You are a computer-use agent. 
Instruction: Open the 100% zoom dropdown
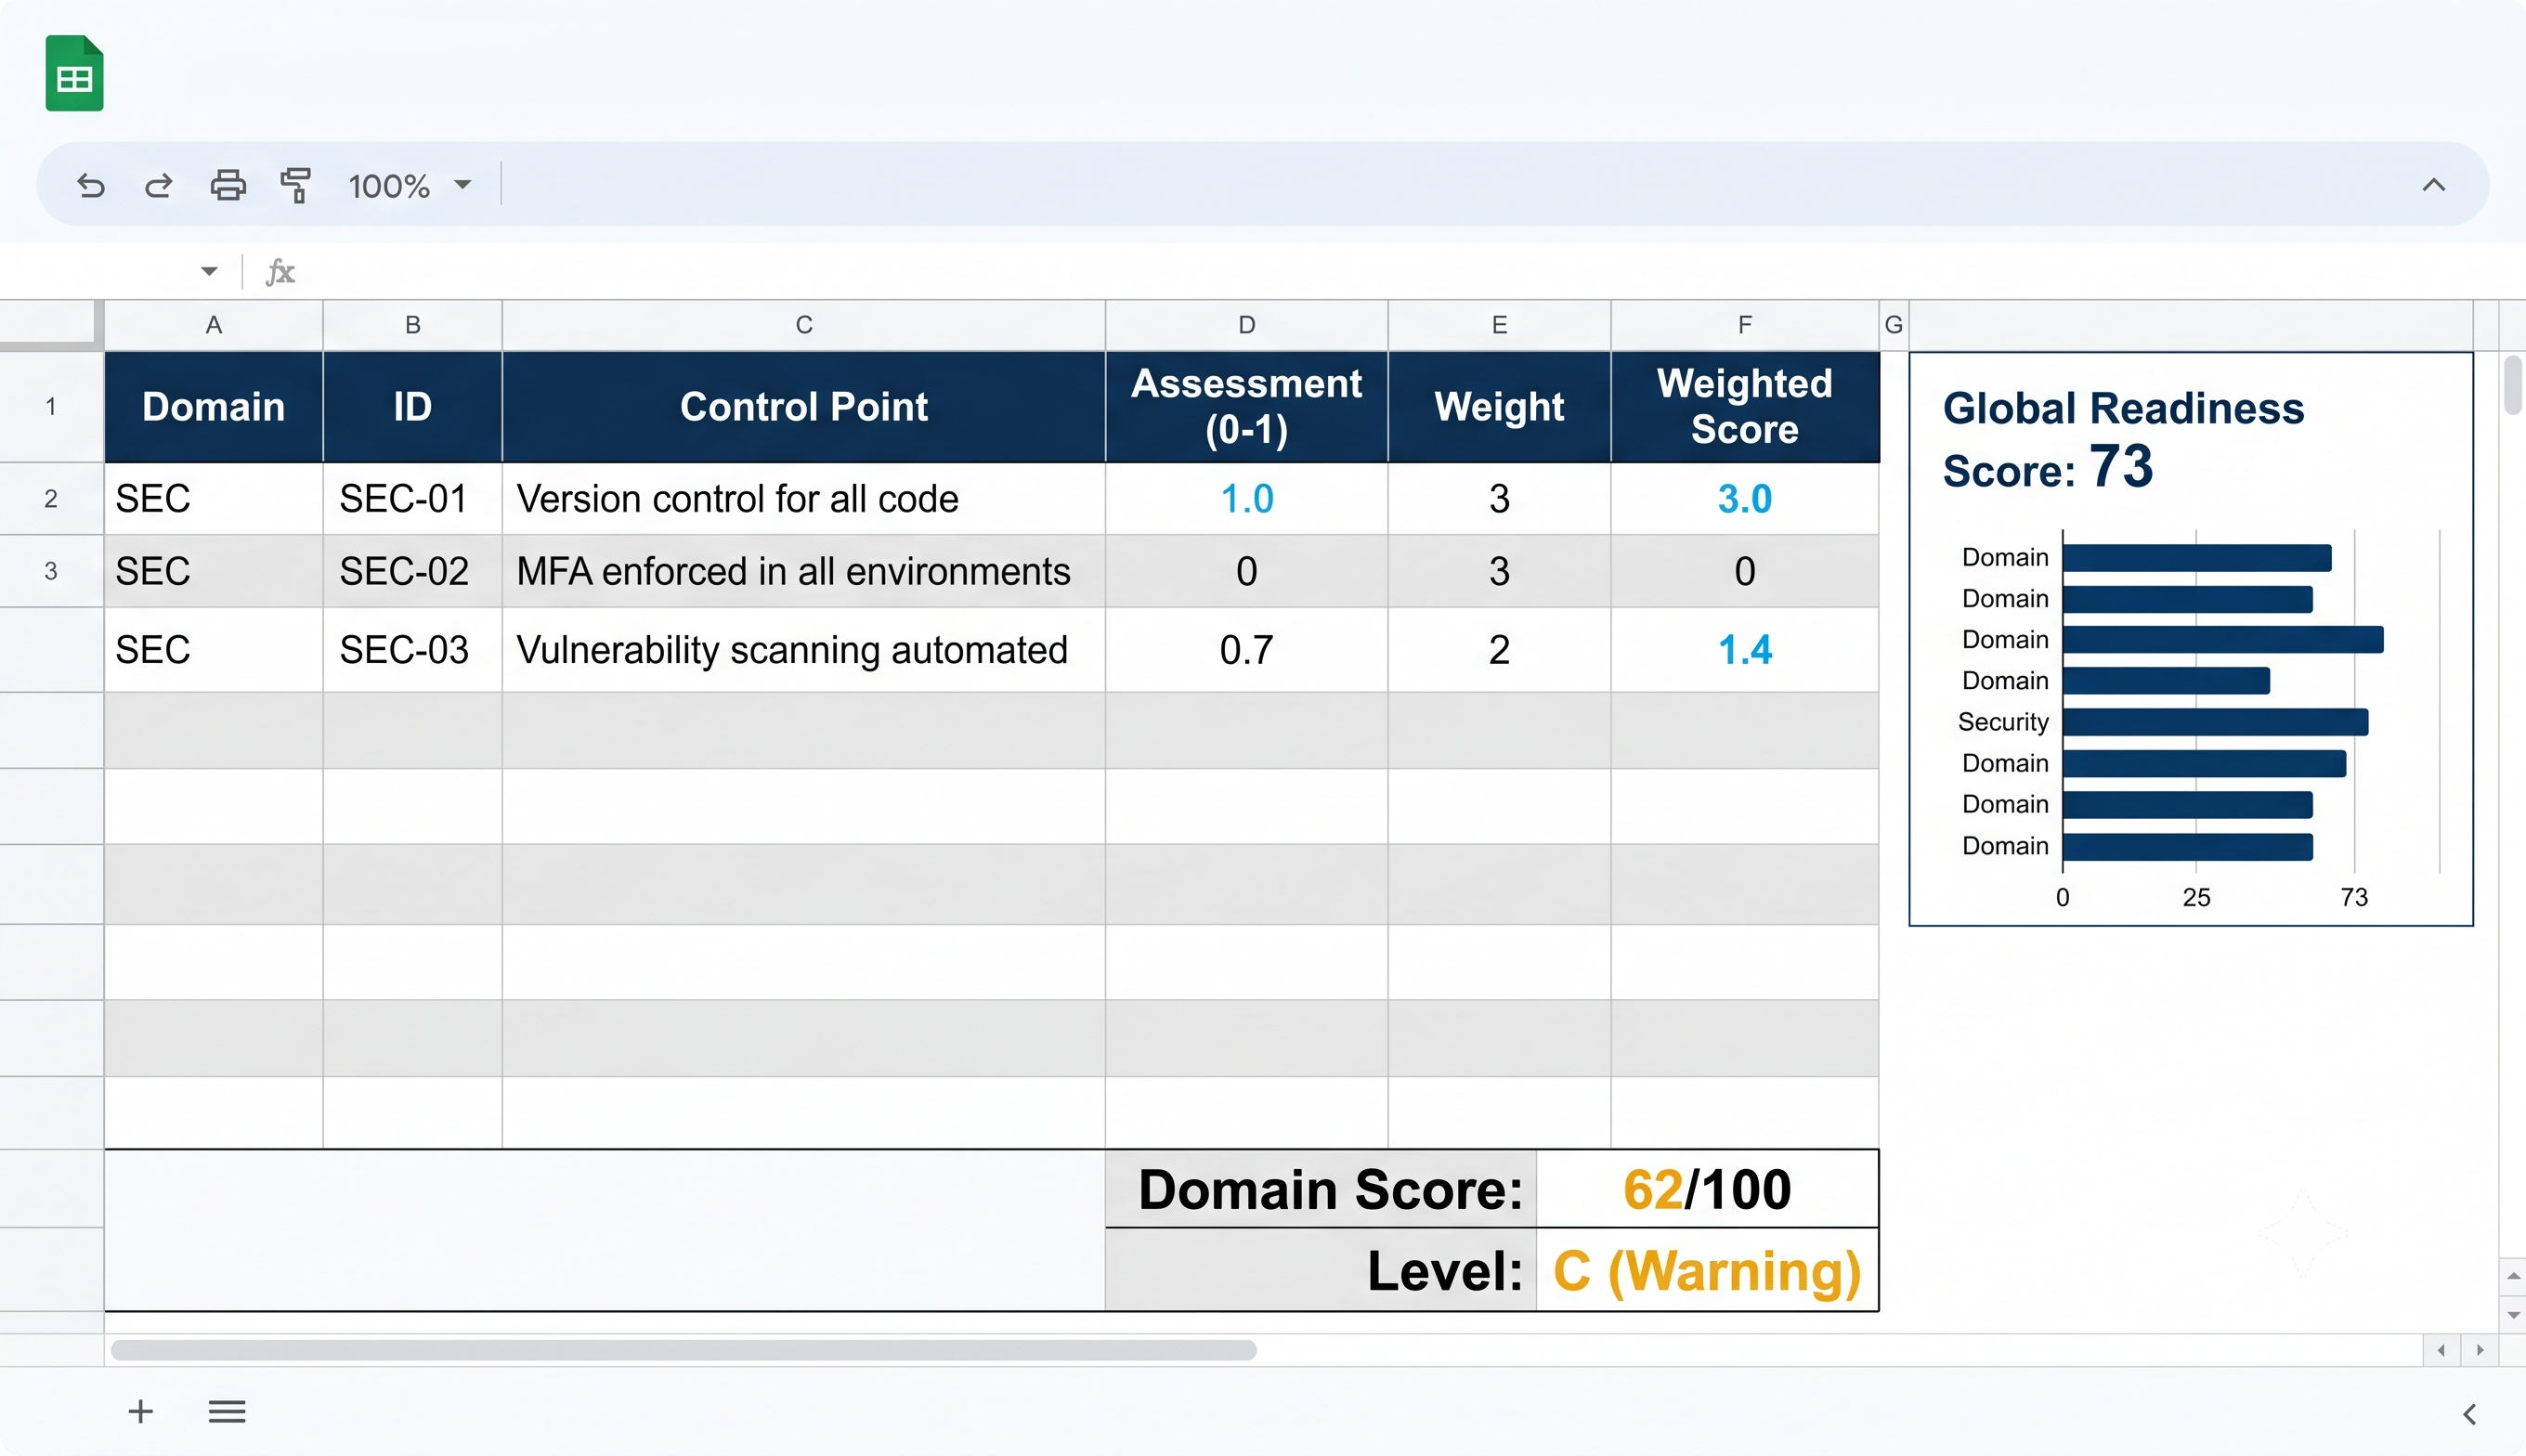410,185
